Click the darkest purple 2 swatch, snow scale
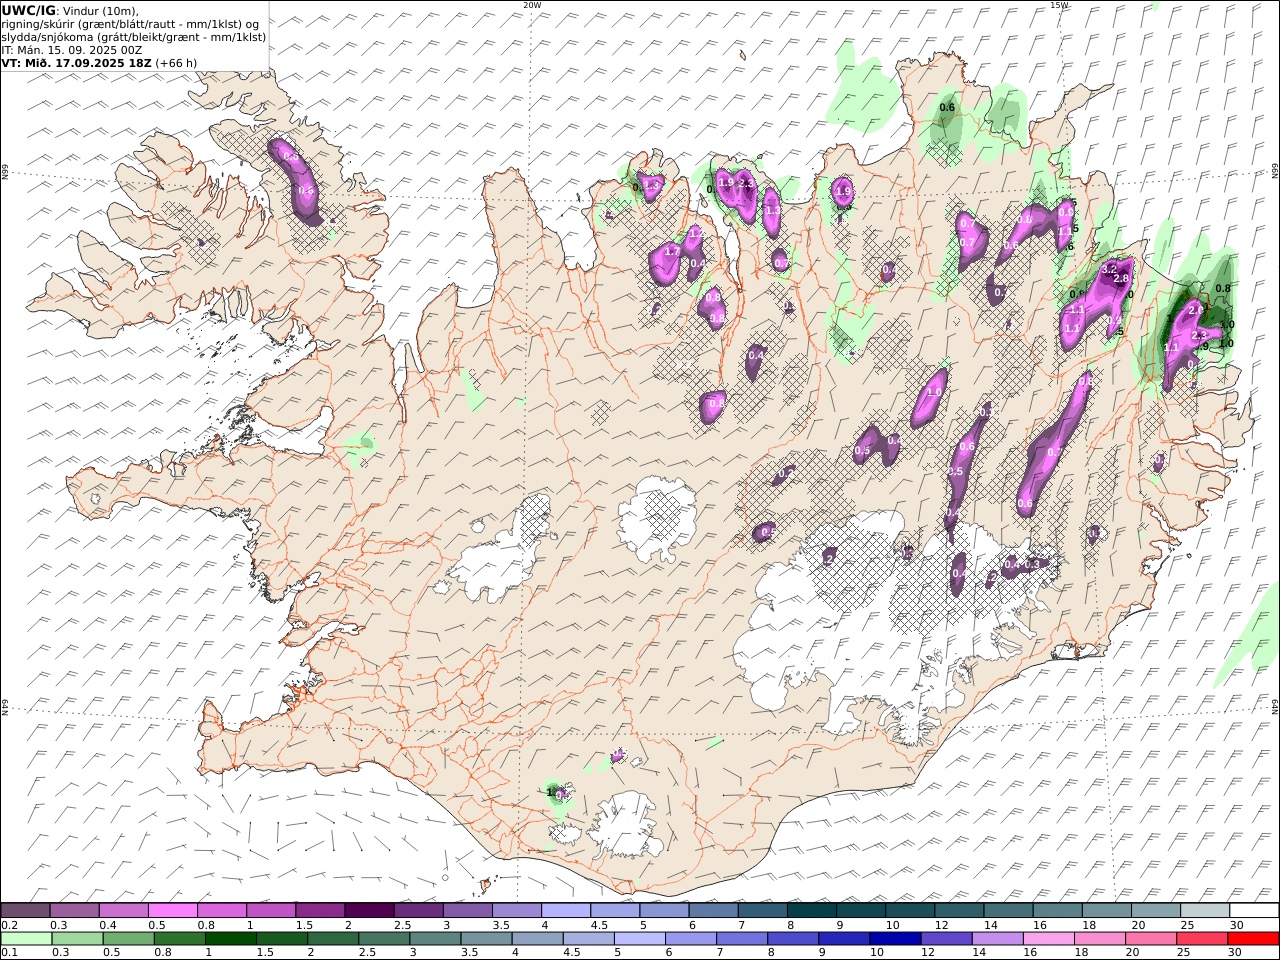Viewport: 1280px width, 960px height. (x=369, y=910)
